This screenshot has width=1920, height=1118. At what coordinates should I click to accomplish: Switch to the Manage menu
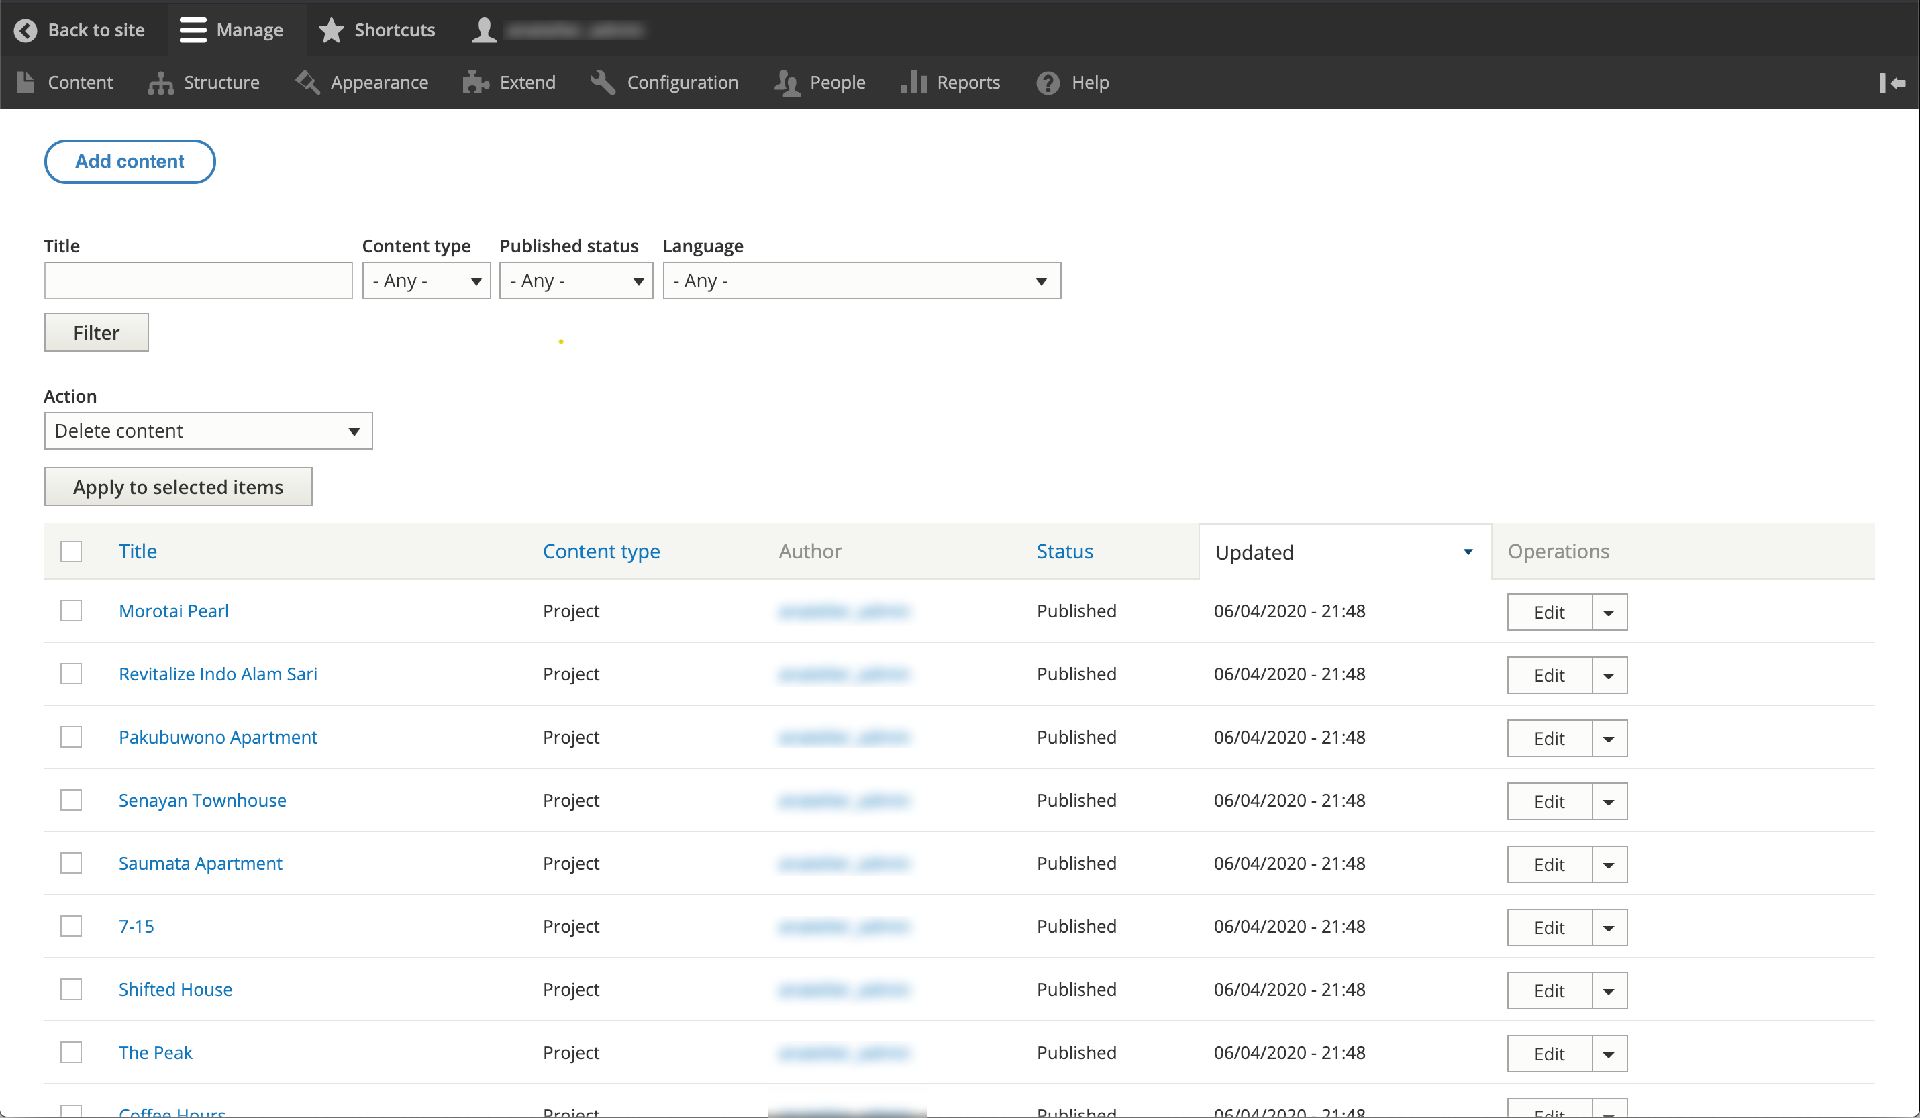[x=231, y=30]
